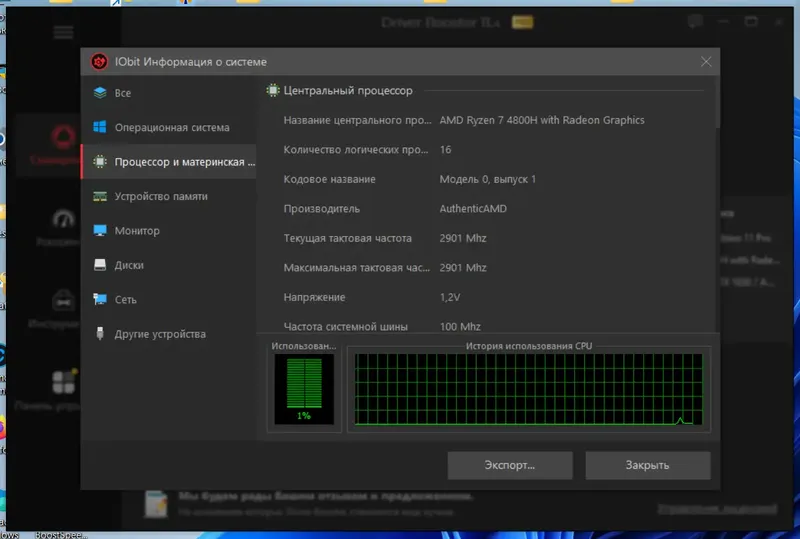Viewport: 800px width, 539px height.
Task: Click the "Модель 0, выпуск 1" value
Action: pos(488,179)
